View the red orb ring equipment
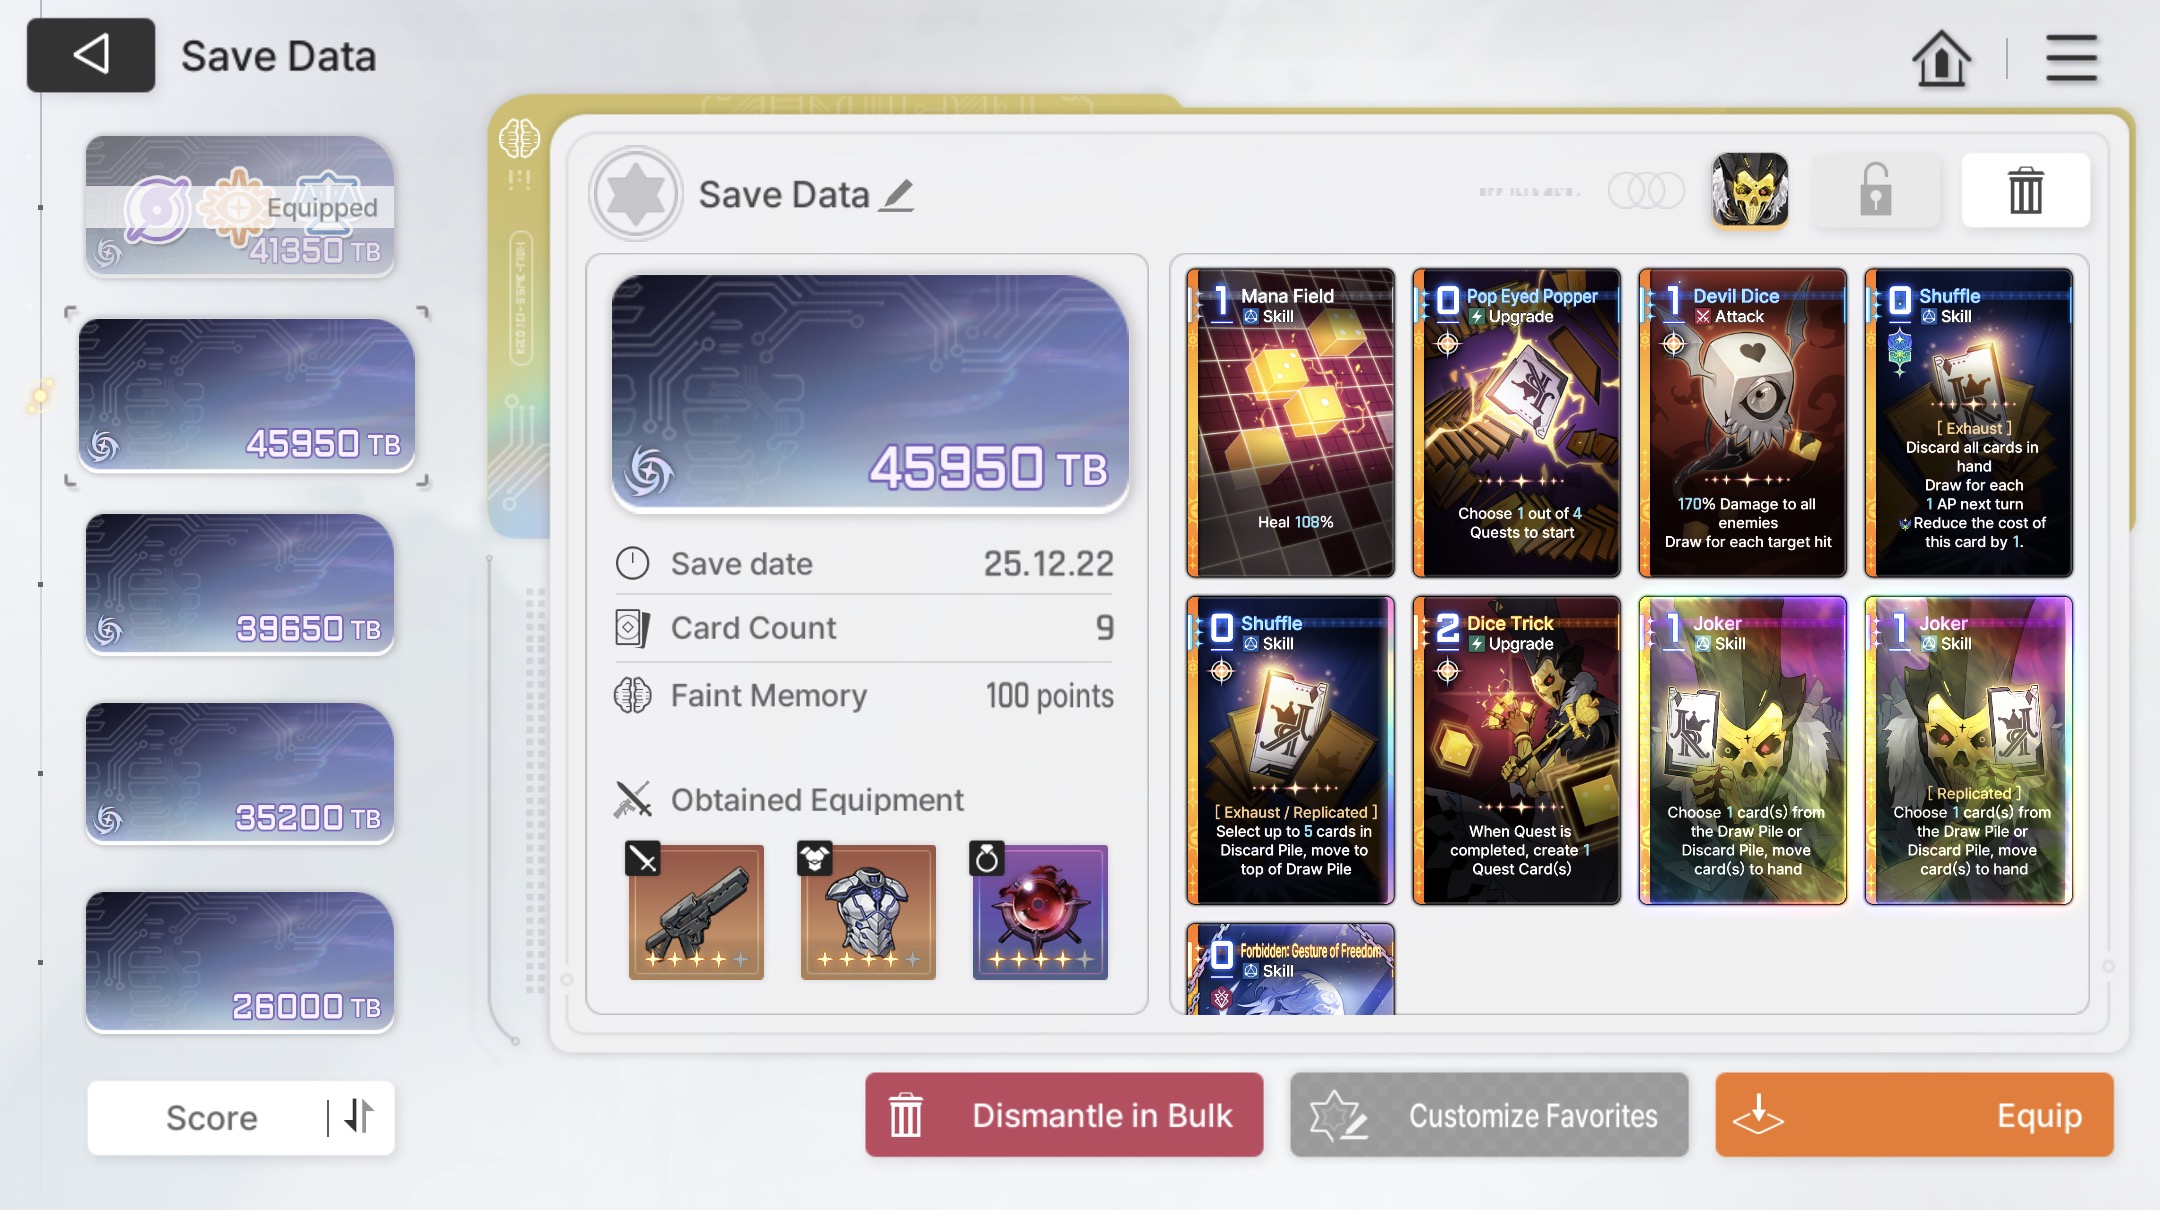Viewport: 2160px width, 1210px height. [x=1040, y=911]
